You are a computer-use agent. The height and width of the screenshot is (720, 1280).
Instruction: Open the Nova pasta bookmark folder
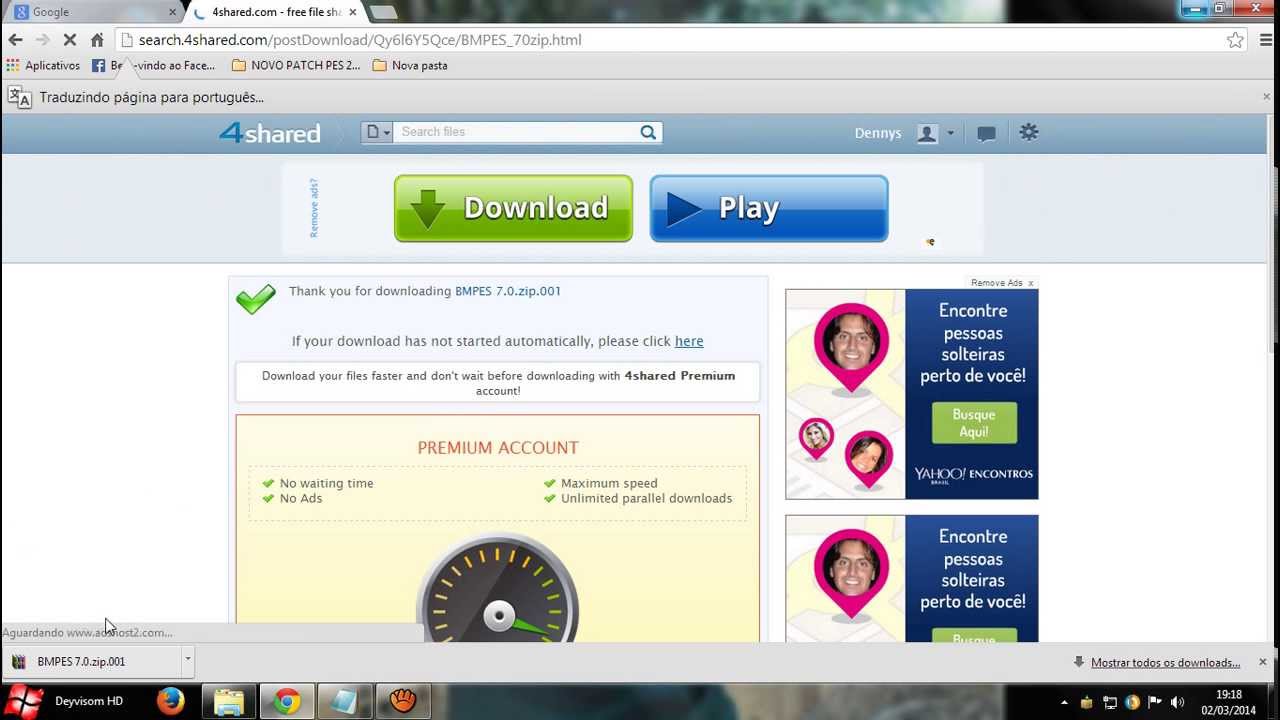[x=410, y=65]
